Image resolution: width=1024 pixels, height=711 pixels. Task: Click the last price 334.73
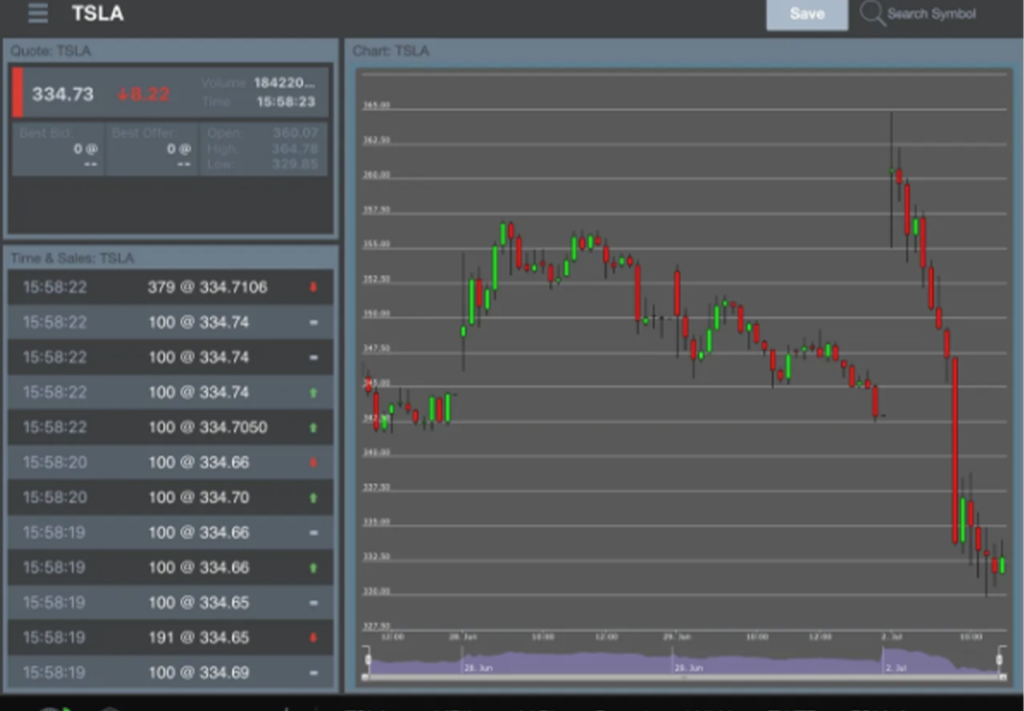click(63, 94)
